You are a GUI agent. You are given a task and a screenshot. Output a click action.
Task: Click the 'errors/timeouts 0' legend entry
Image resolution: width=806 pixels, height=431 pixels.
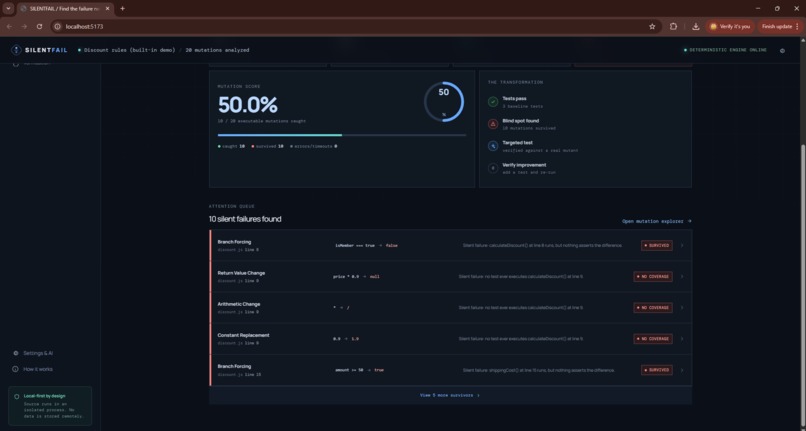click(314, 147)
